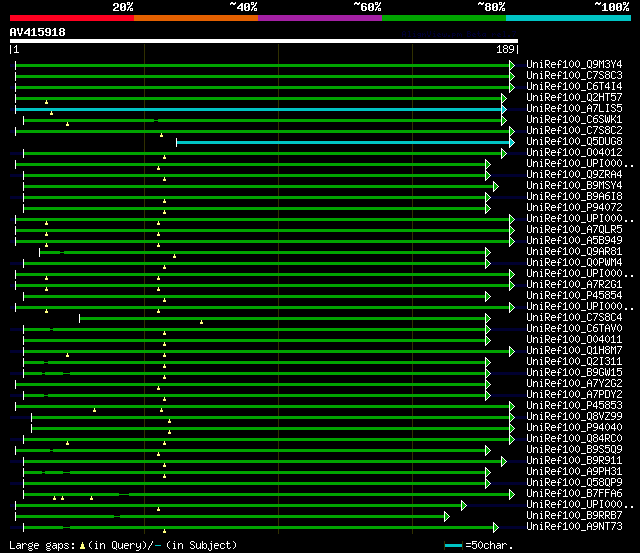Click the UniRef100_C7S8C2 label

coord(574,131)
